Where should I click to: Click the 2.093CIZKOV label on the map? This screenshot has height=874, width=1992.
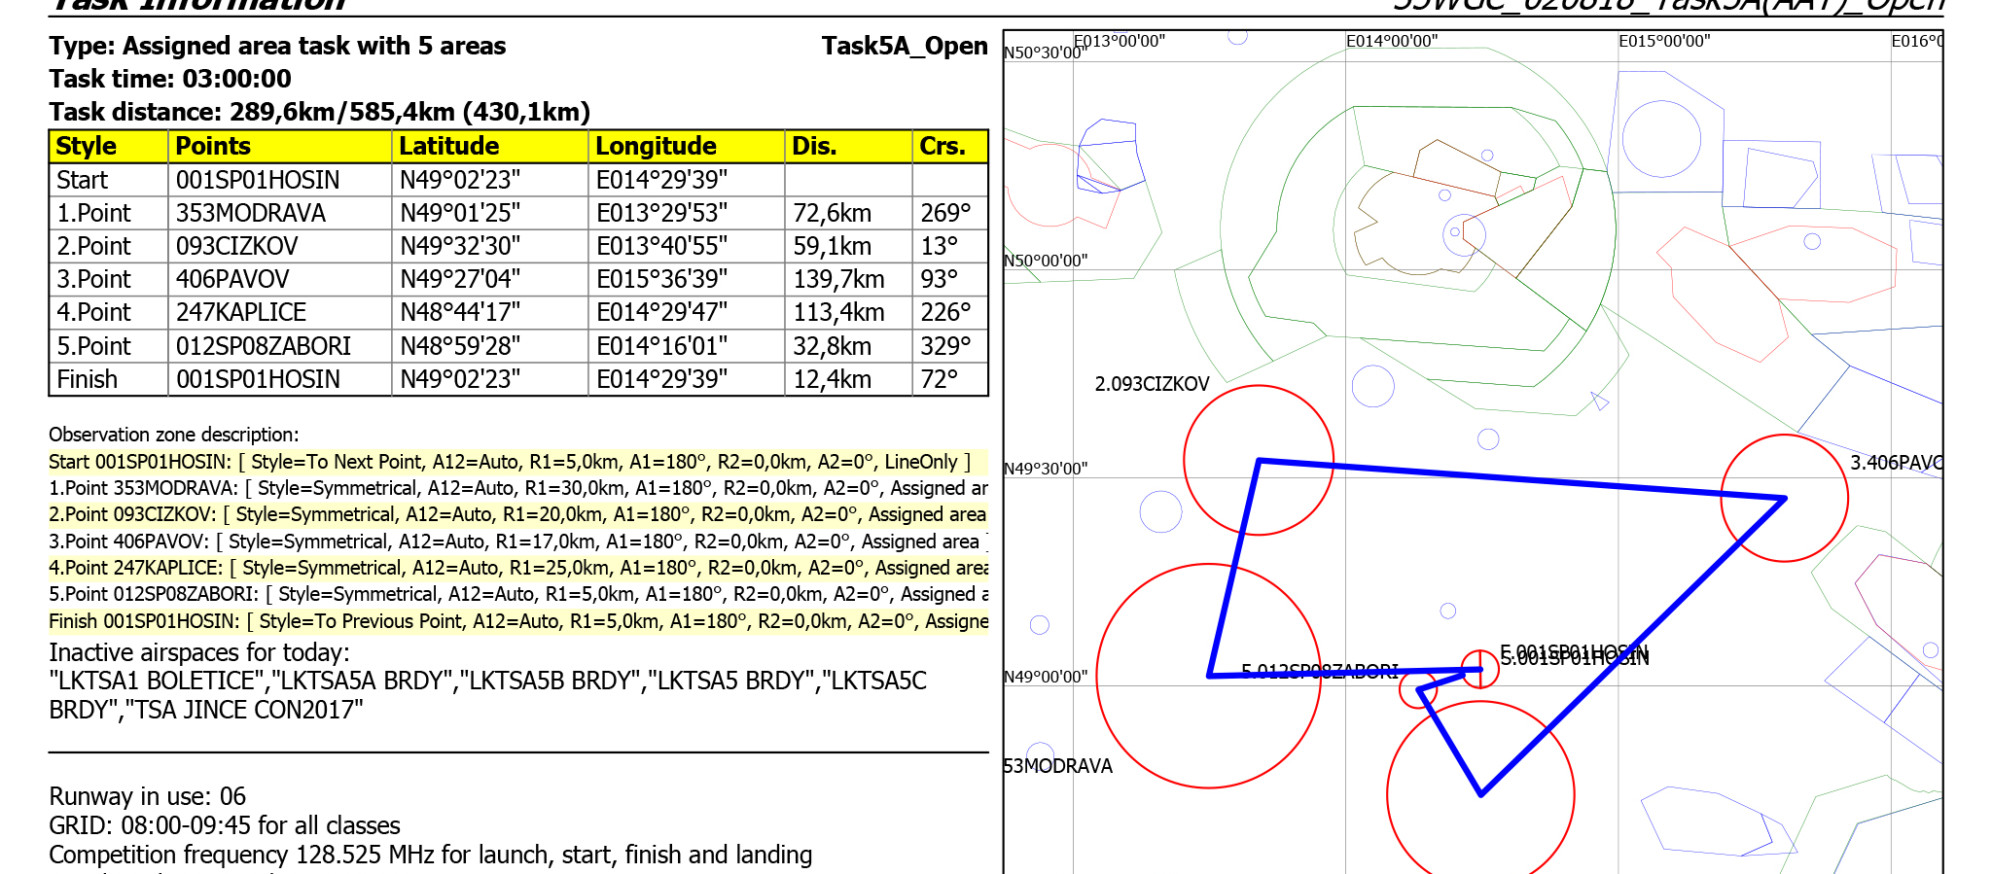coord(1152,384)
